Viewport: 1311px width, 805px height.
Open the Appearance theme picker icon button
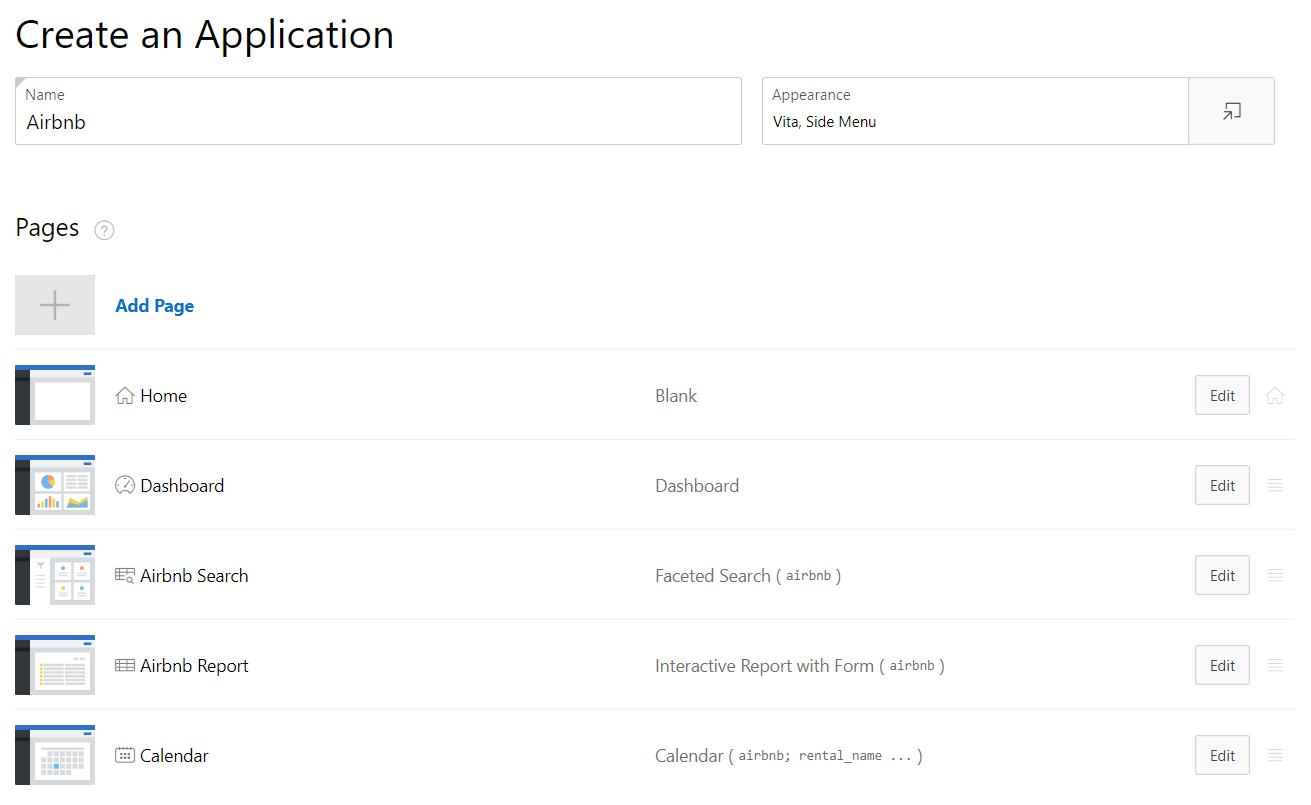coord(1231,111)
